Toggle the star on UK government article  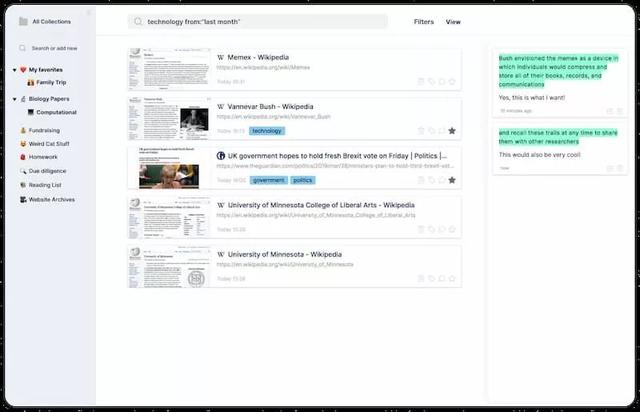tap(452, 180)
